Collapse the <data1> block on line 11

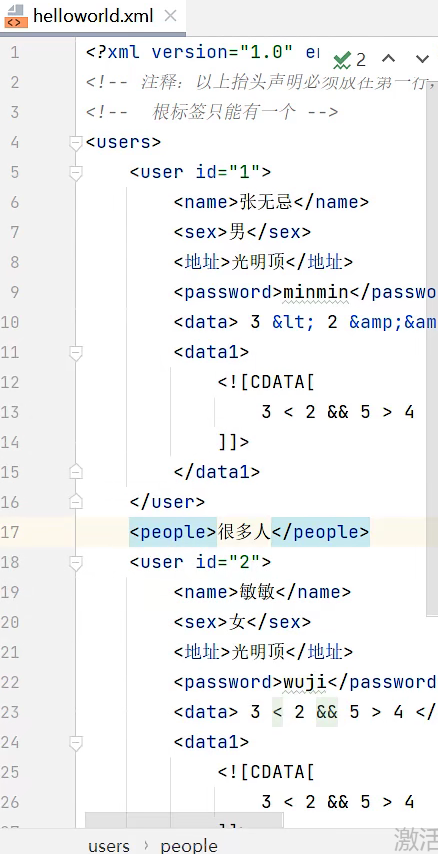[76, 352]
